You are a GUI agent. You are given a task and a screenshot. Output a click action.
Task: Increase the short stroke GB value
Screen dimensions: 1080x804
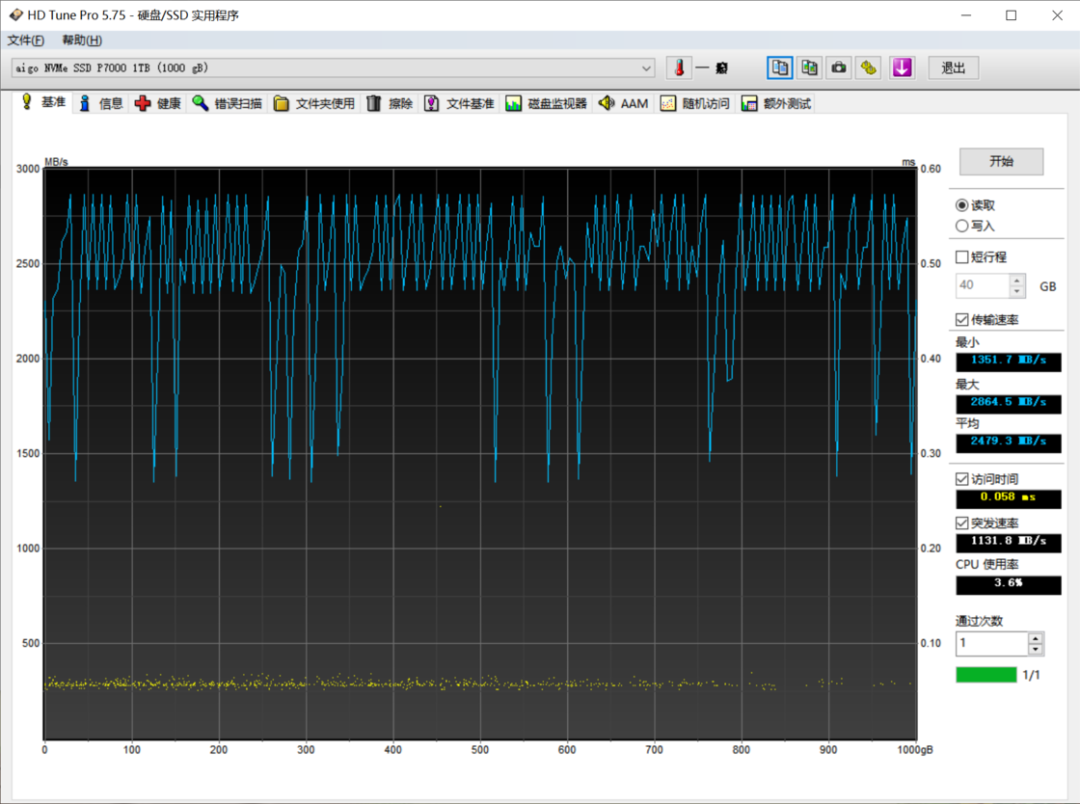pyautogui.click(x=1017, y=280)
